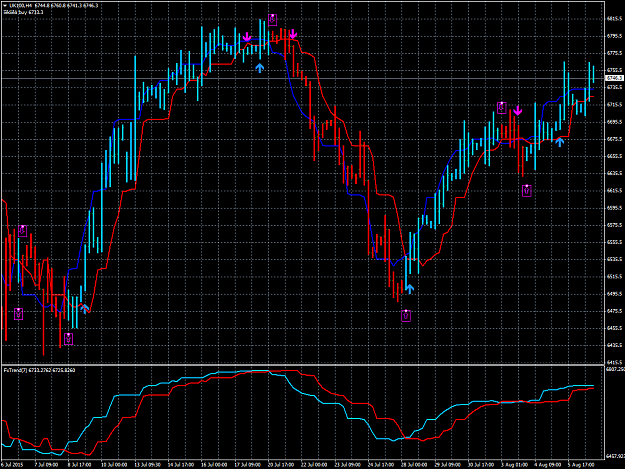Click the 30 Jul 17:00 time axis label
Screen dimensions: 625x469
(x=481, y=465)
